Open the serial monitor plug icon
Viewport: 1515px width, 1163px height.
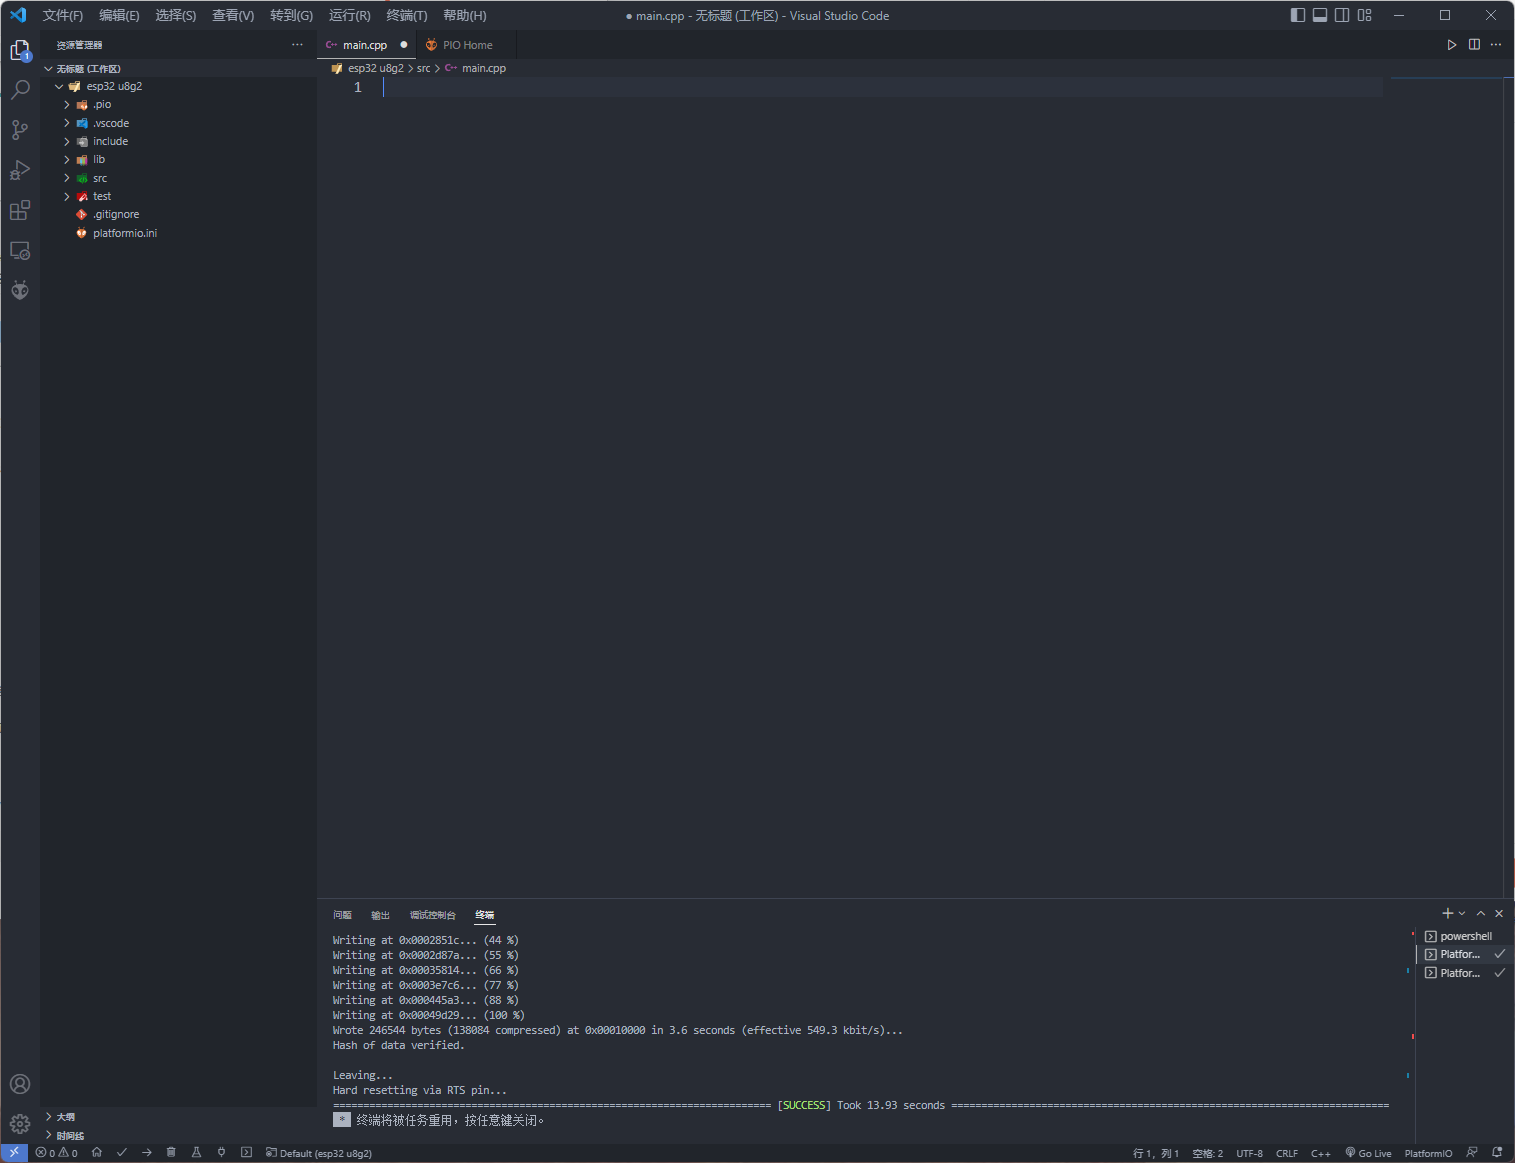[221, 1152]
